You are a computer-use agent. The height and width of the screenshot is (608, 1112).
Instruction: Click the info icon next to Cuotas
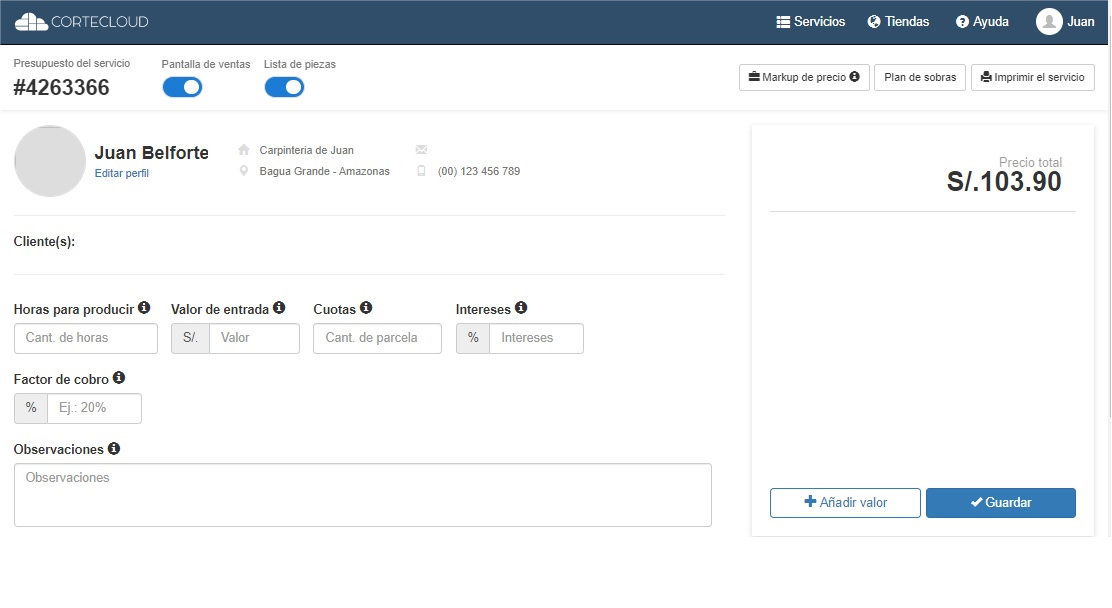pyautogui.click(x=366, y=307)
